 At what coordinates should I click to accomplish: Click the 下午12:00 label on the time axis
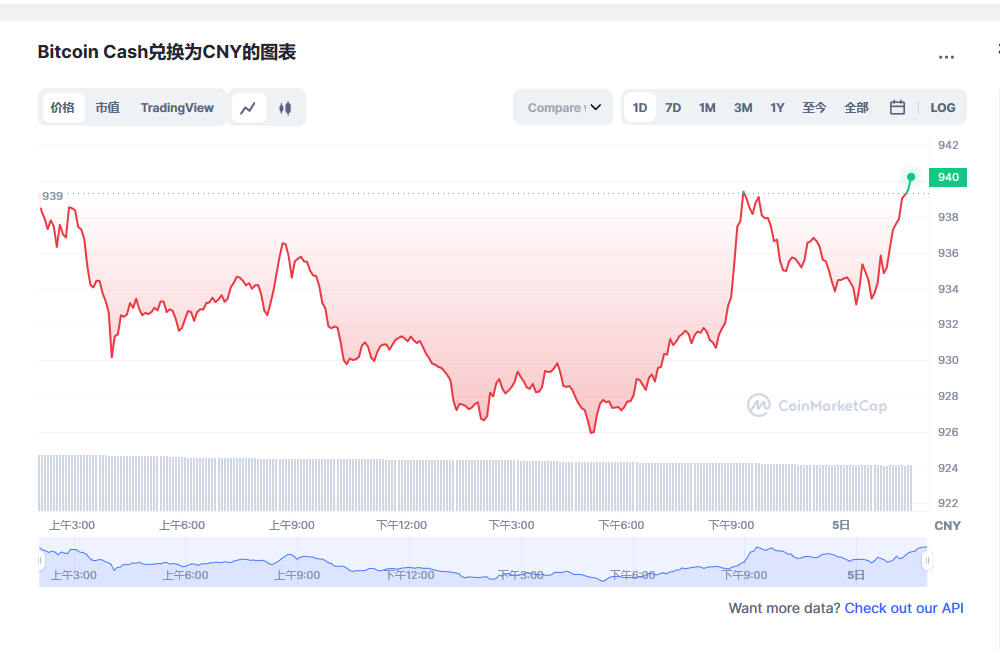[402, 525]
